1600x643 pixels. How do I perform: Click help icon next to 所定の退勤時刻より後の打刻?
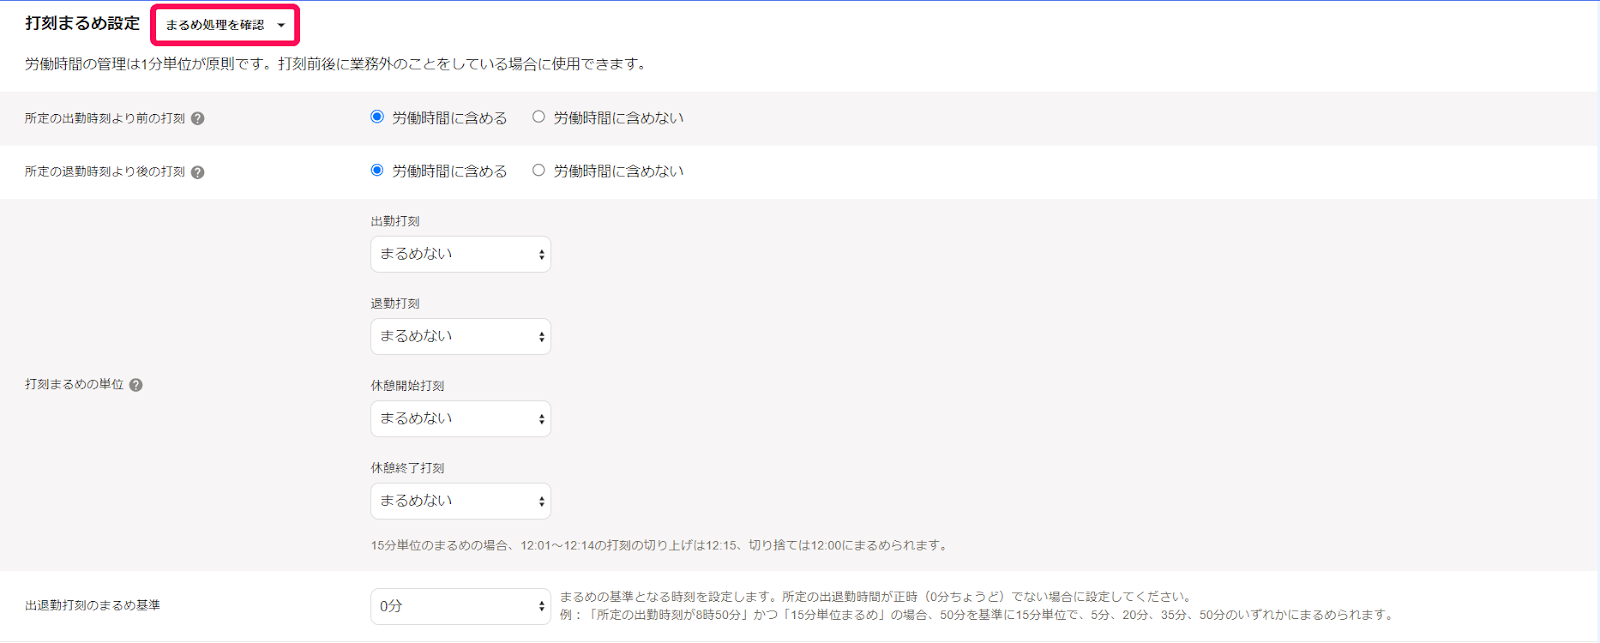point(198,172)
